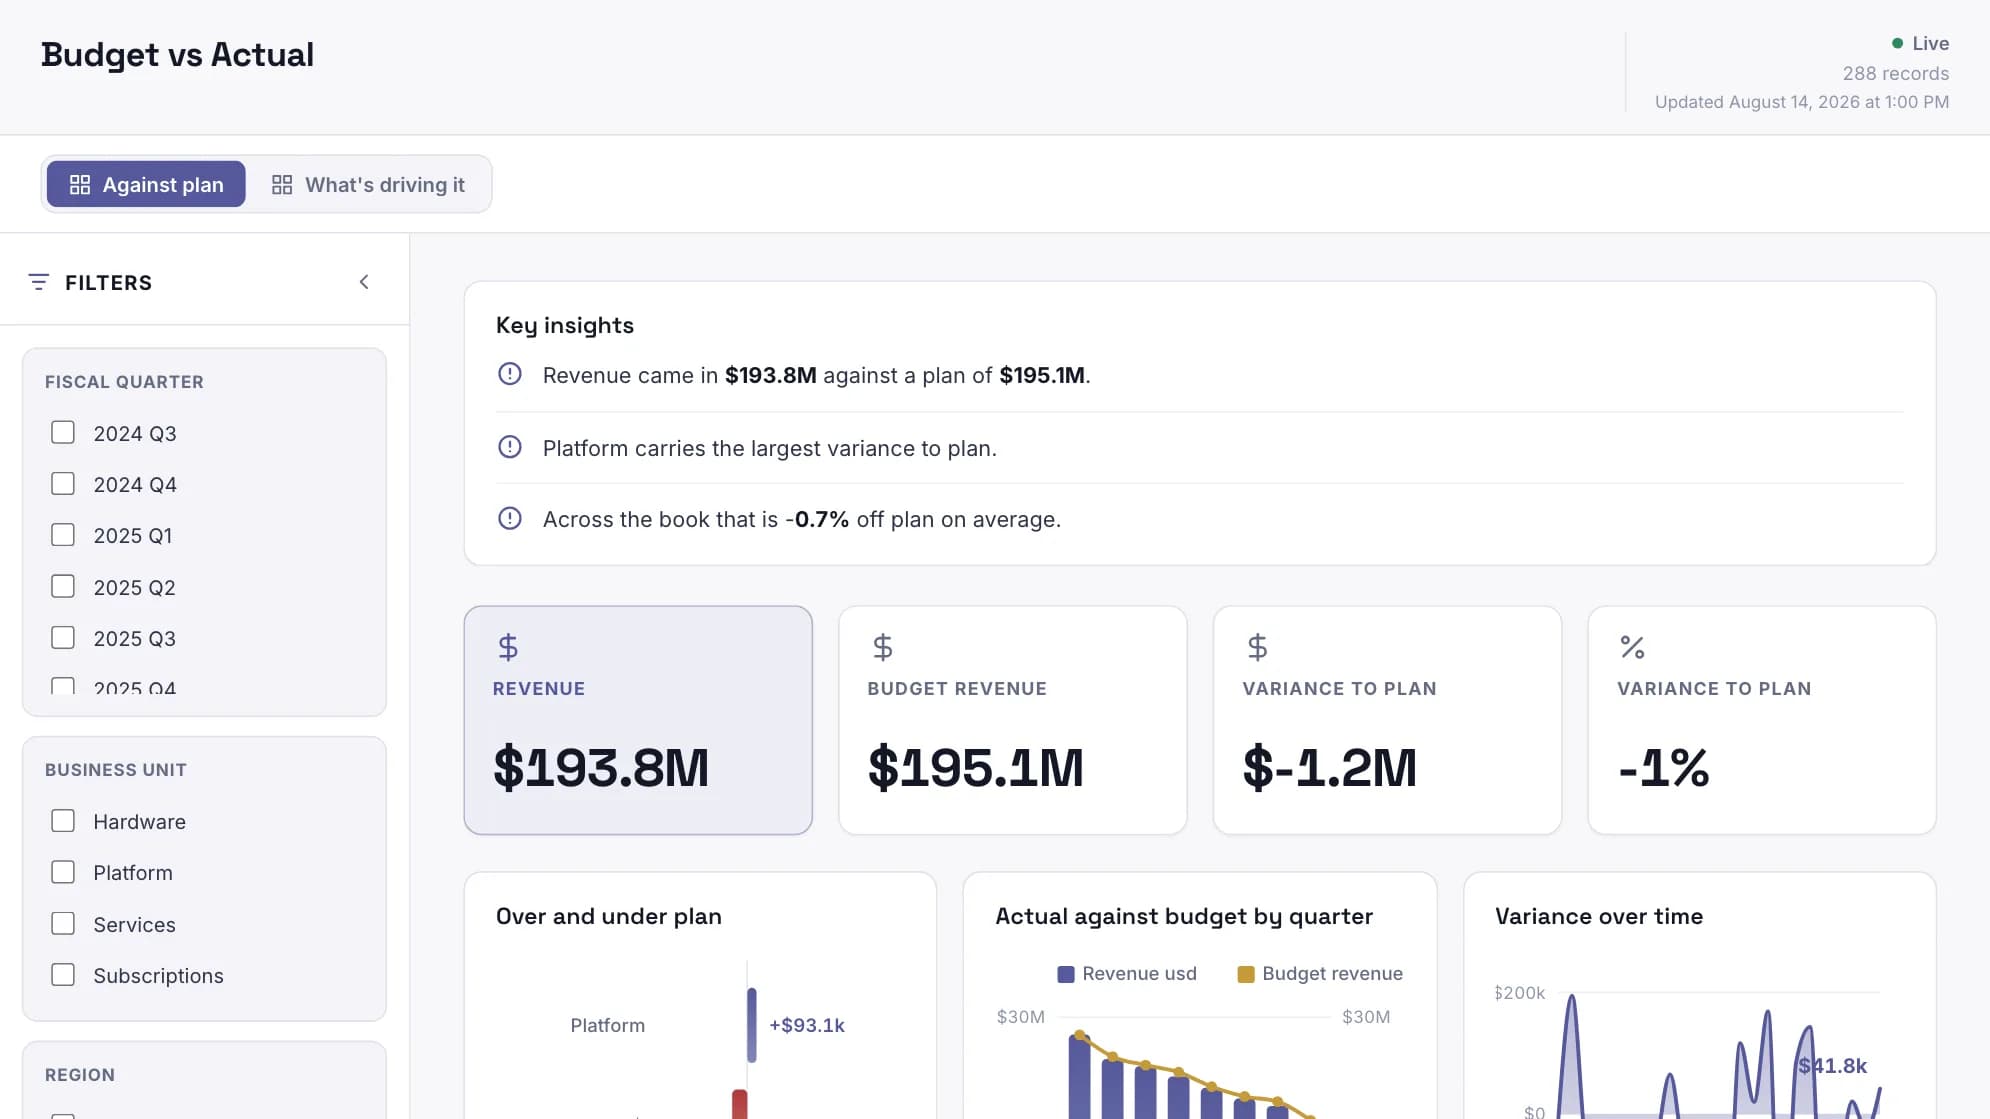Click the Variance over time chart title
1990x1119 pixels.
[1599, 916]
